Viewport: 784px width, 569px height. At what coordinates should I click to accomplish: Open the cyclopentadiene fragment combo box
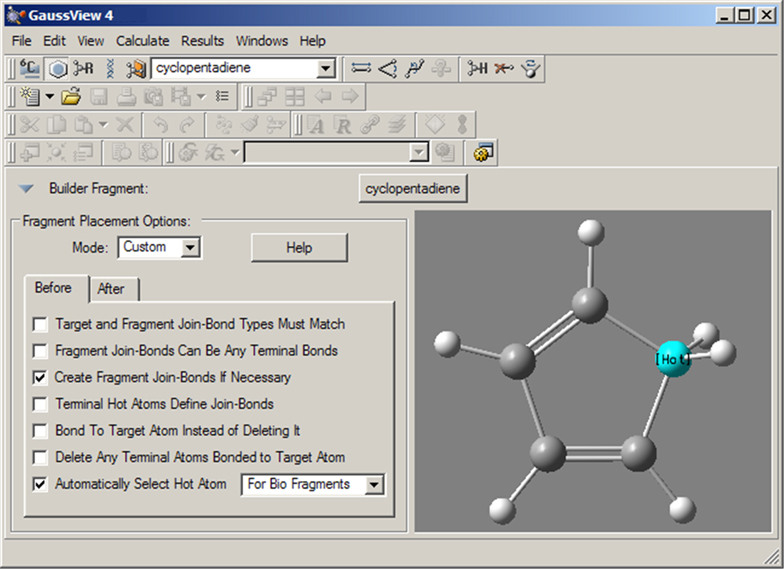click(x=326, y=69)
